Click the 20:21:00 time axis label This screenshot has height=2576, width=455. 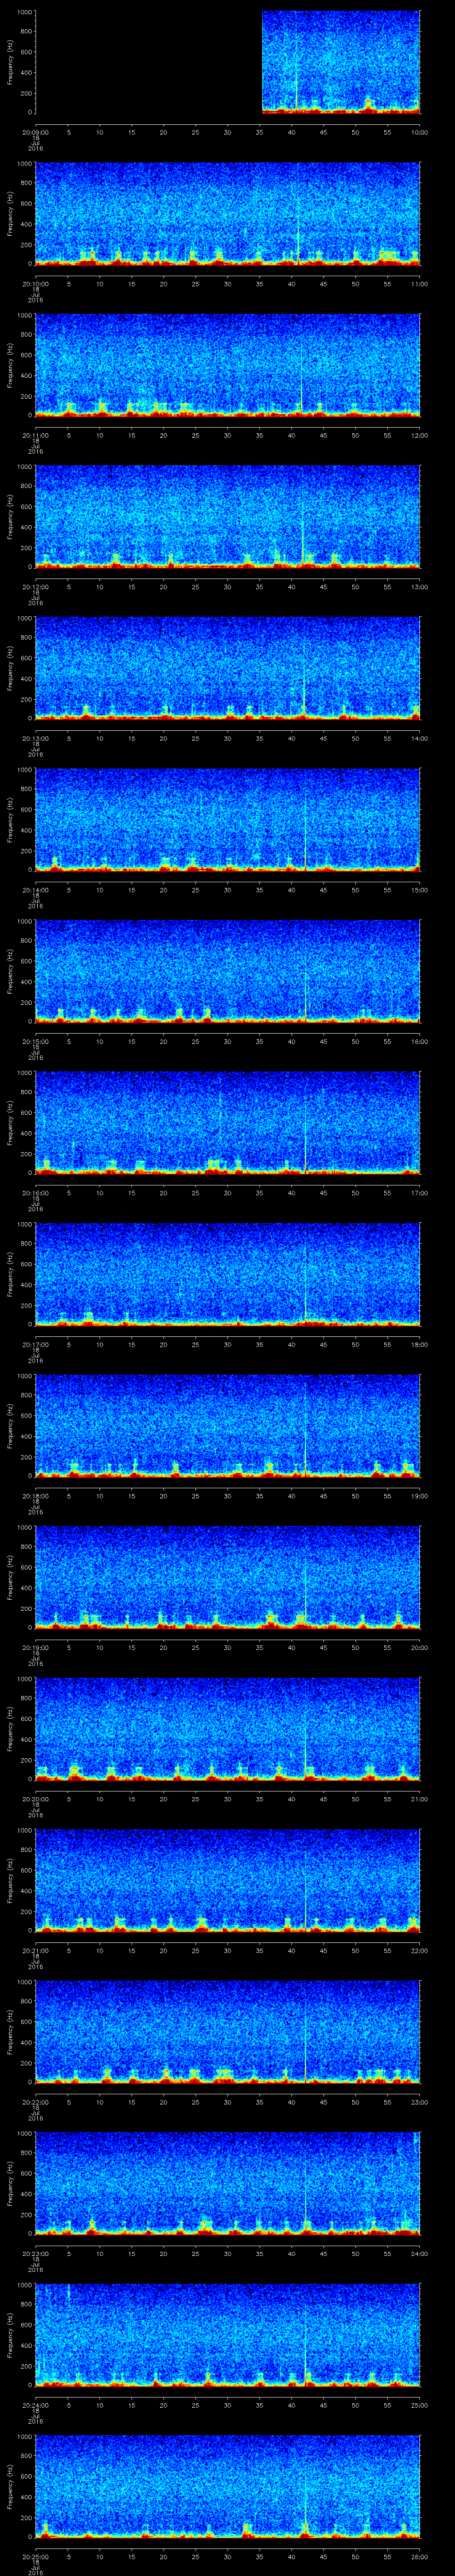35,1950
